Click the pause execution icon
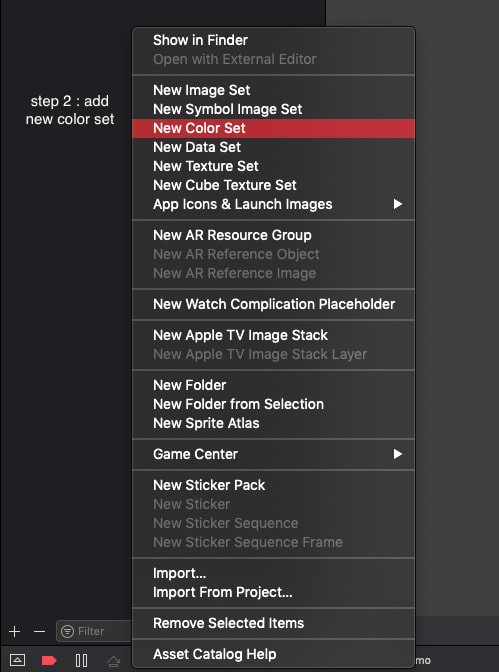The image size is (499, 672). point(81,660)
